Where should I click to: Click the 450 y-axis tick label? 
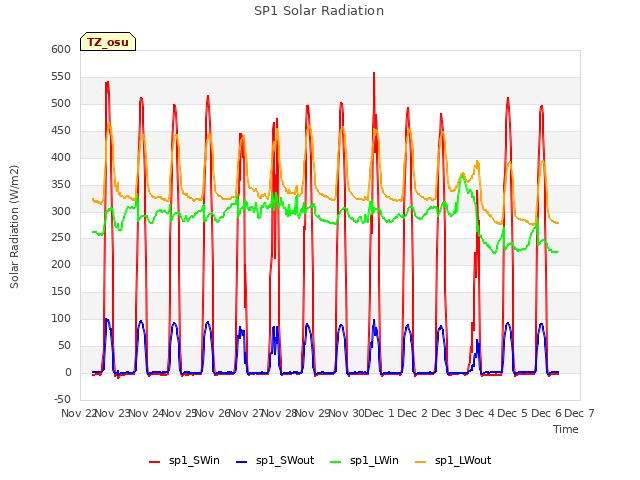coord(61,130)
